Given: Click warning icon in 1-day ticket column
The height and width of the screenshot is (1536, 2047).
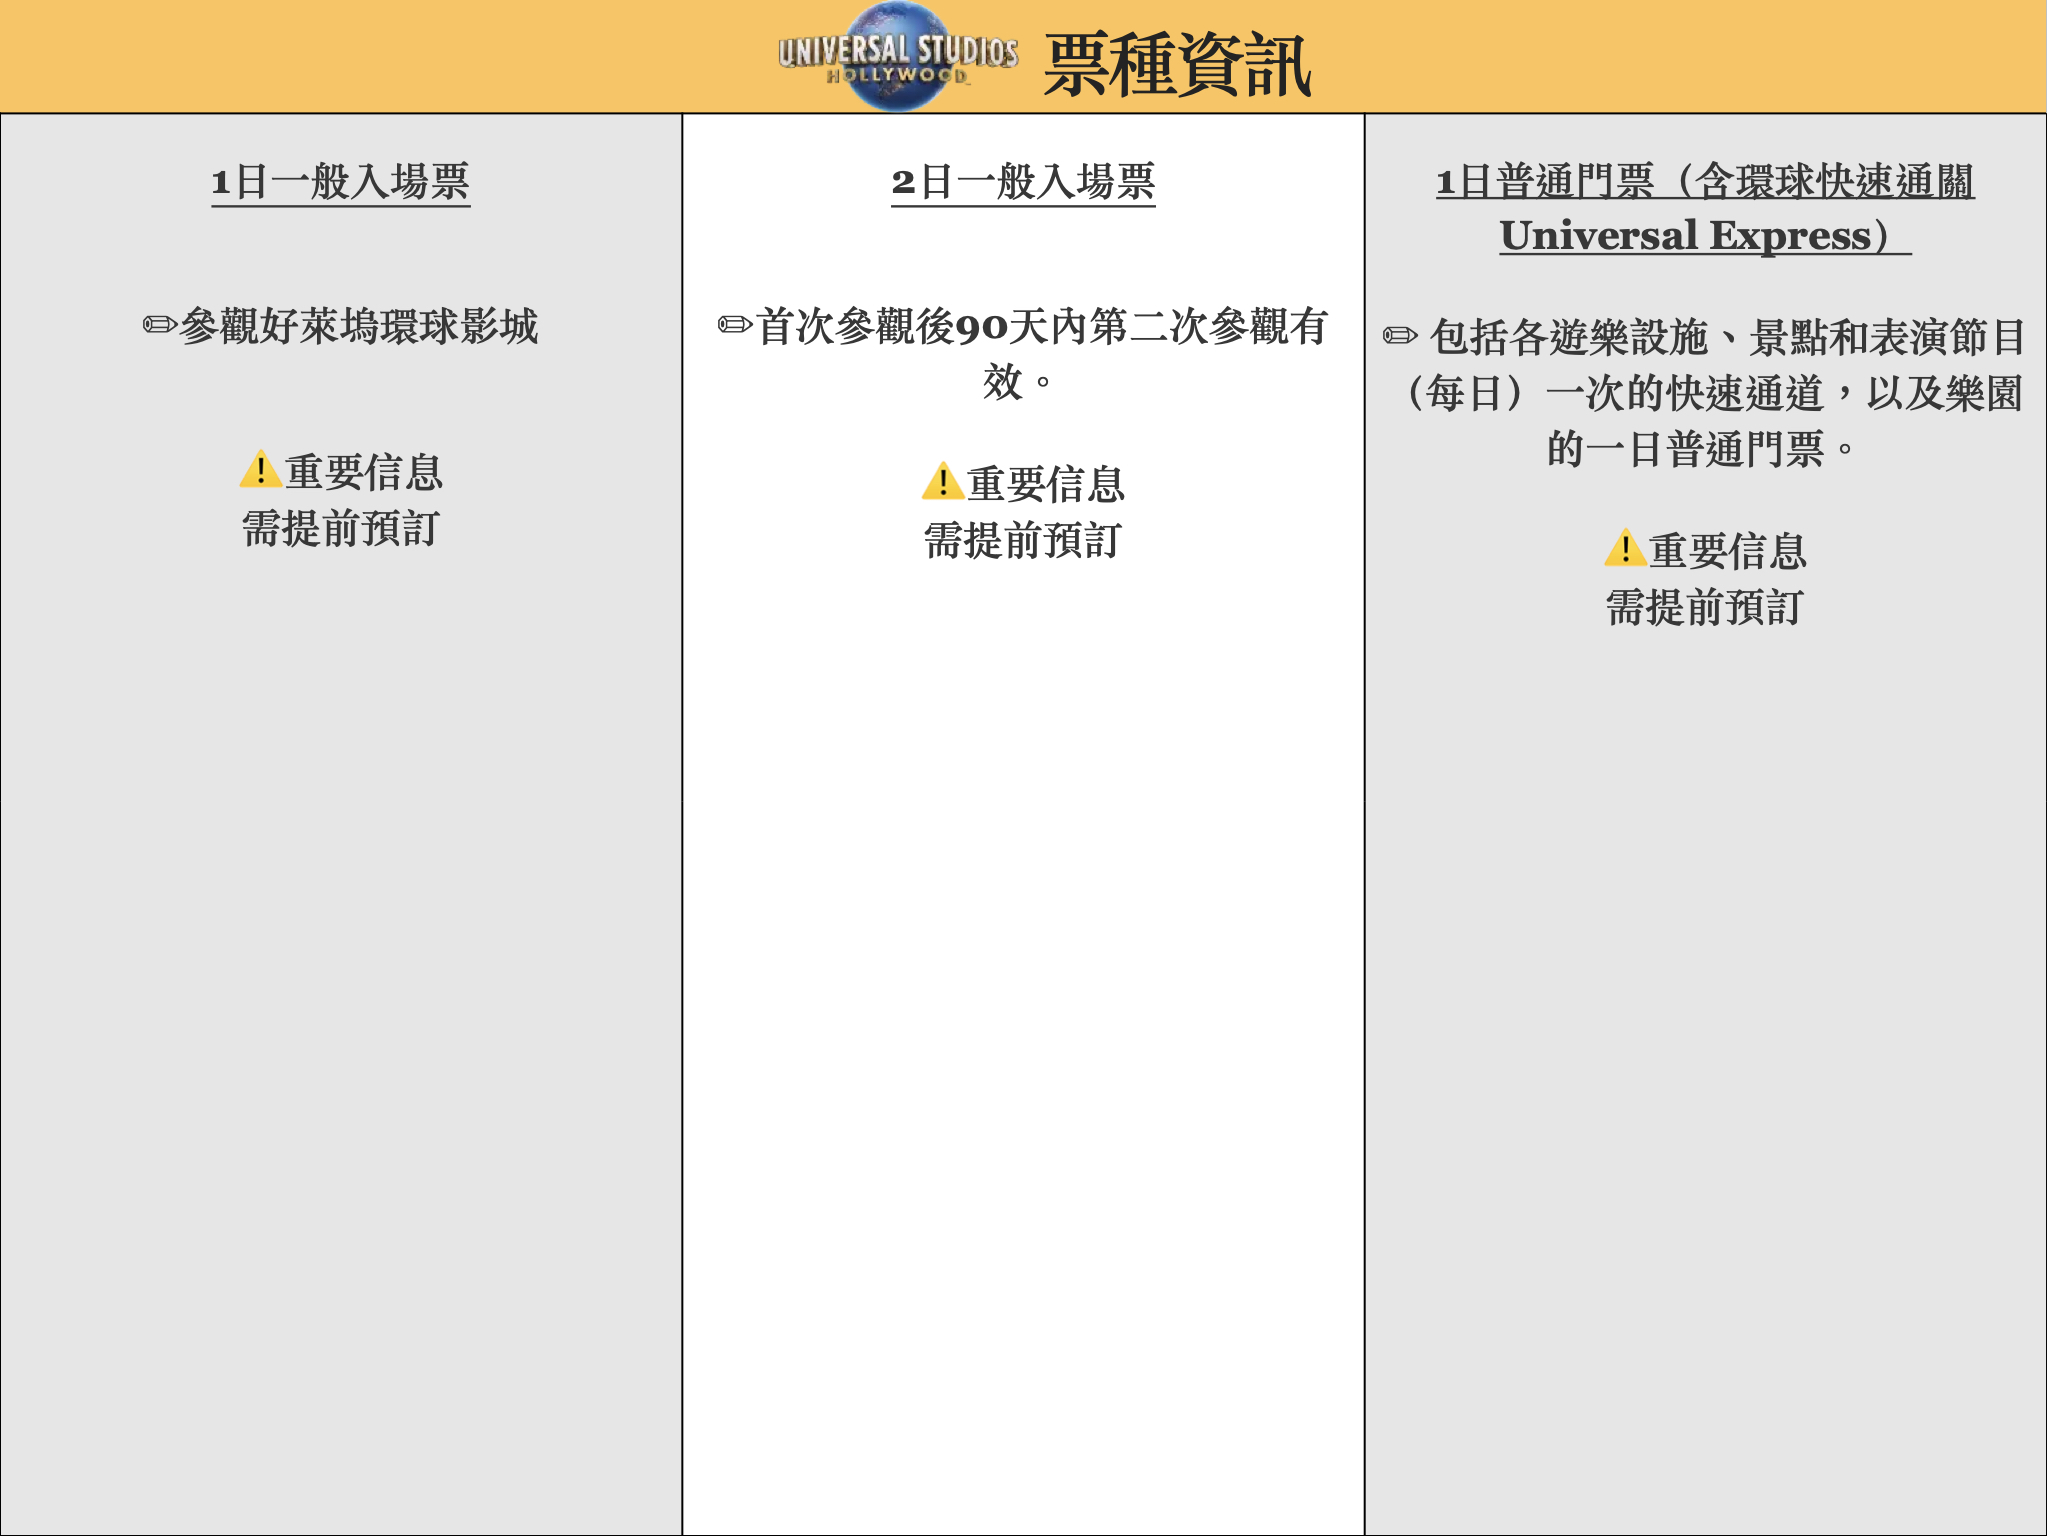Looking at the screenshot, I should [260, 469].
